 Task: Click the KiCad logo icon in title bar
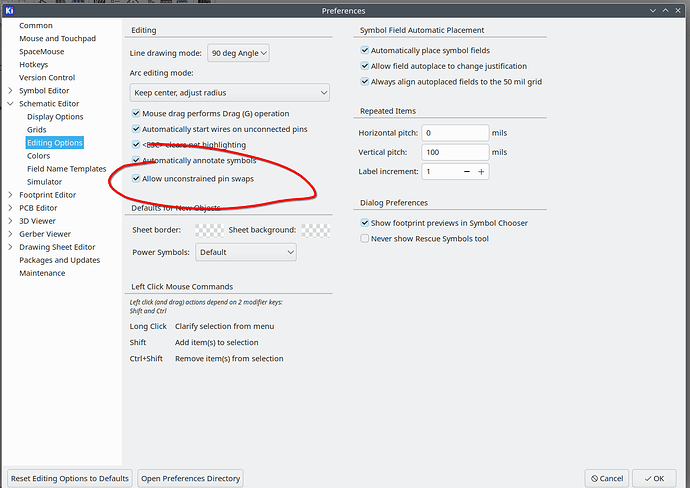point(10,10)
